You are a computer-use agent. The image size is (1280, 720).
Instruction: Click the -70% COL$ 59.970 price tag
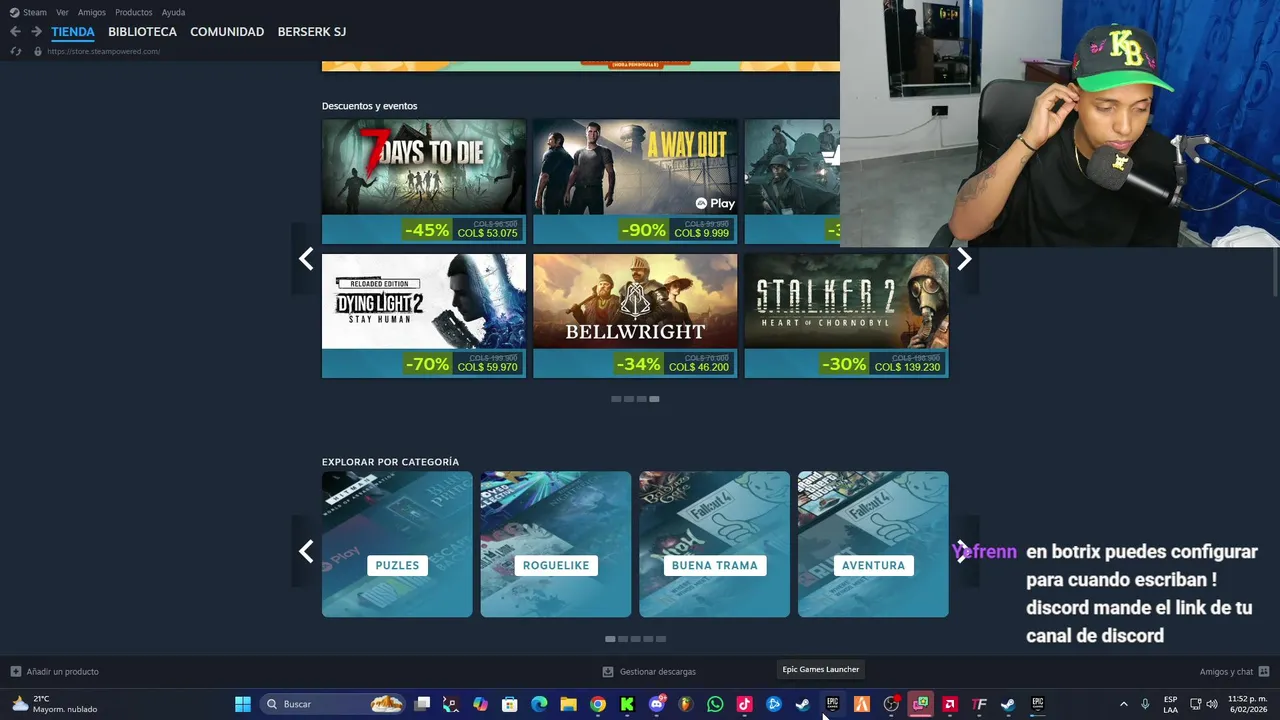[461, 364]
